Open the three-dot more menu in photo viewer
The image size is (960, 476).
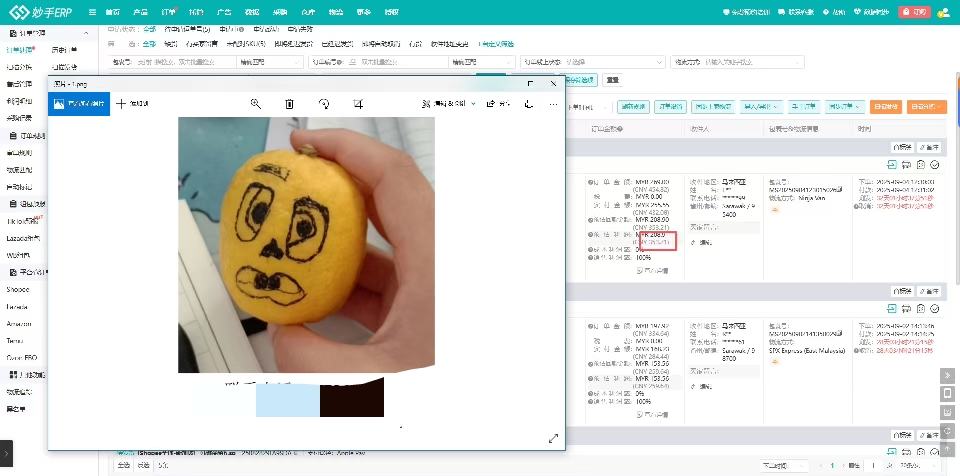553,104
